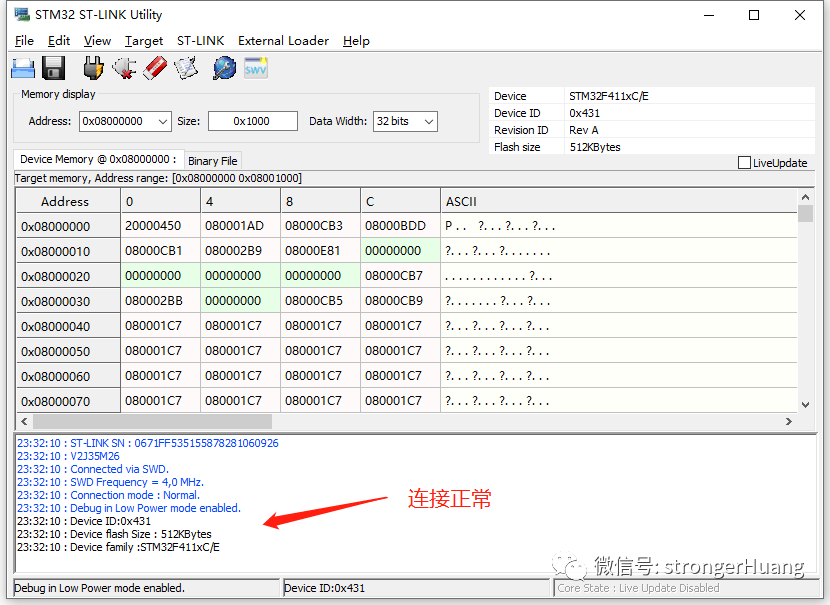Click column header C

point(400,202)
